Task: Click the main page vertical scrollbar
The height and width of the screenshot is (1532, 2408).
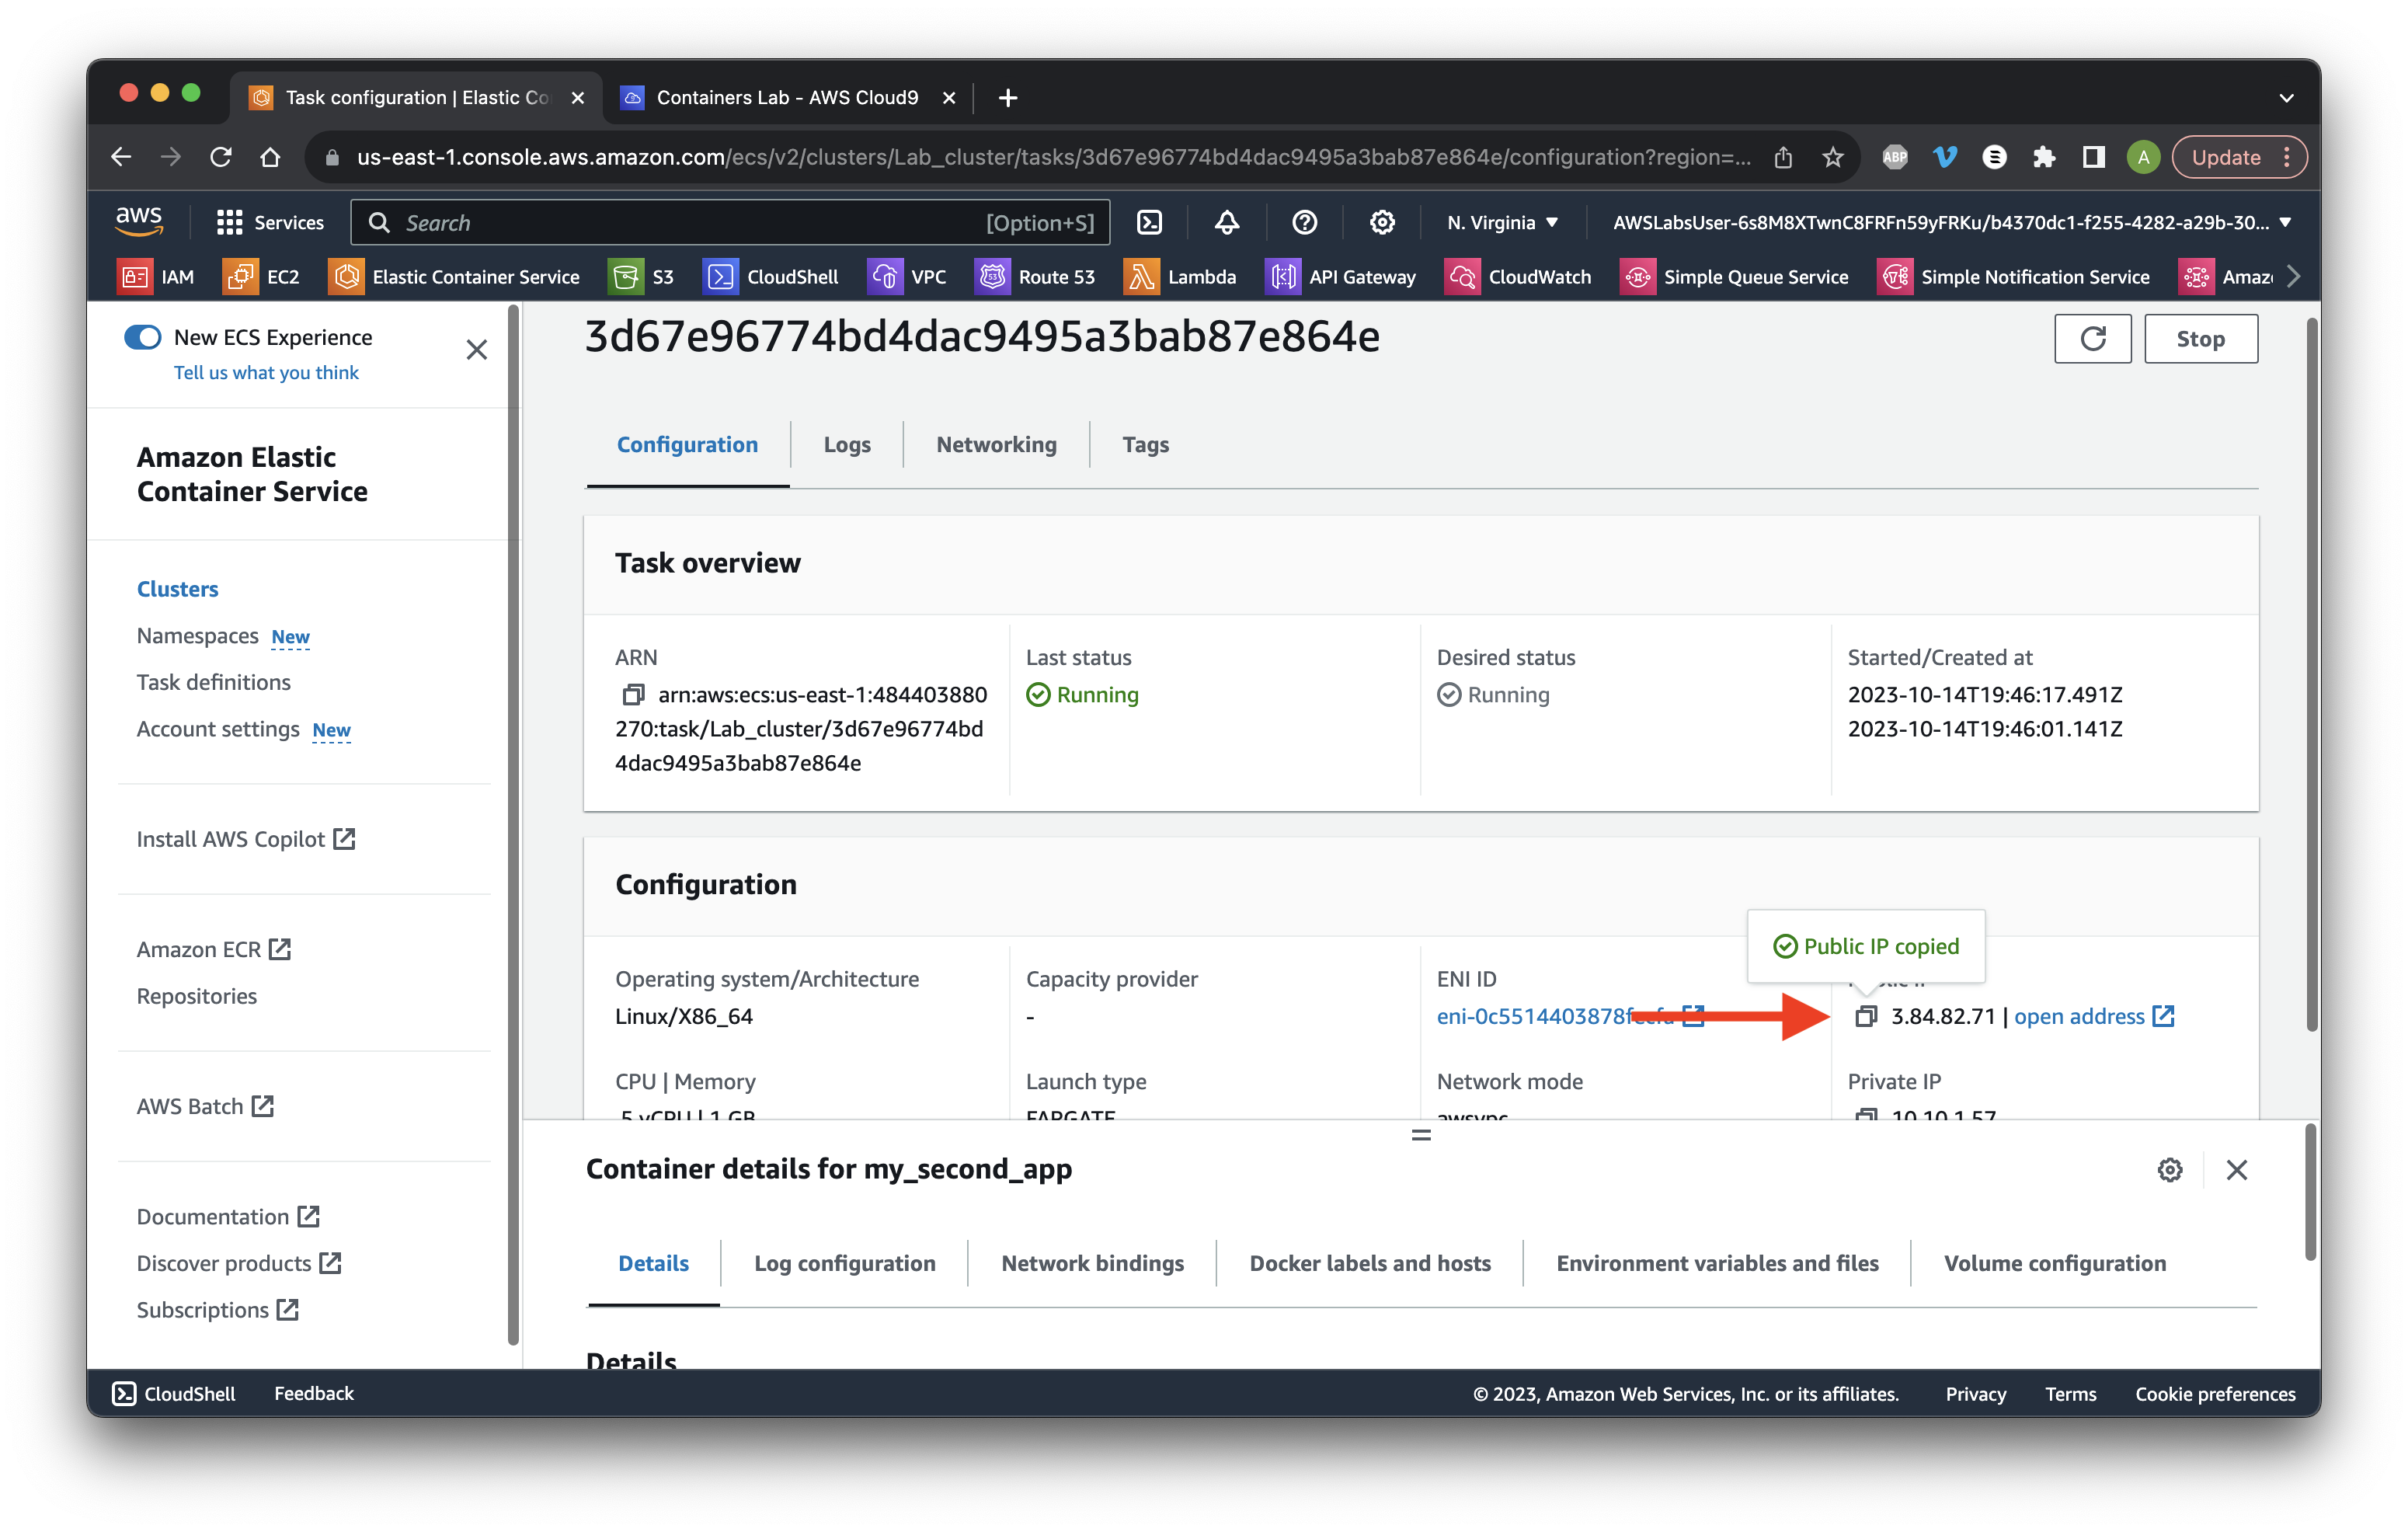Action: pyautogui.click(x=2311, y=674)
